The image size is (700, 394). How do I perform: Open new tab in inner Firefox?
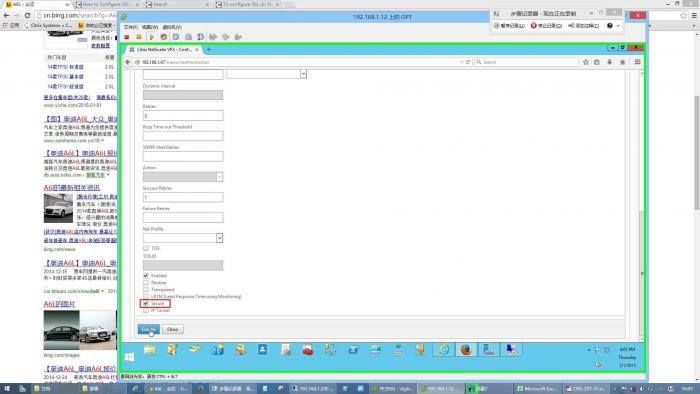click(209, 50)
